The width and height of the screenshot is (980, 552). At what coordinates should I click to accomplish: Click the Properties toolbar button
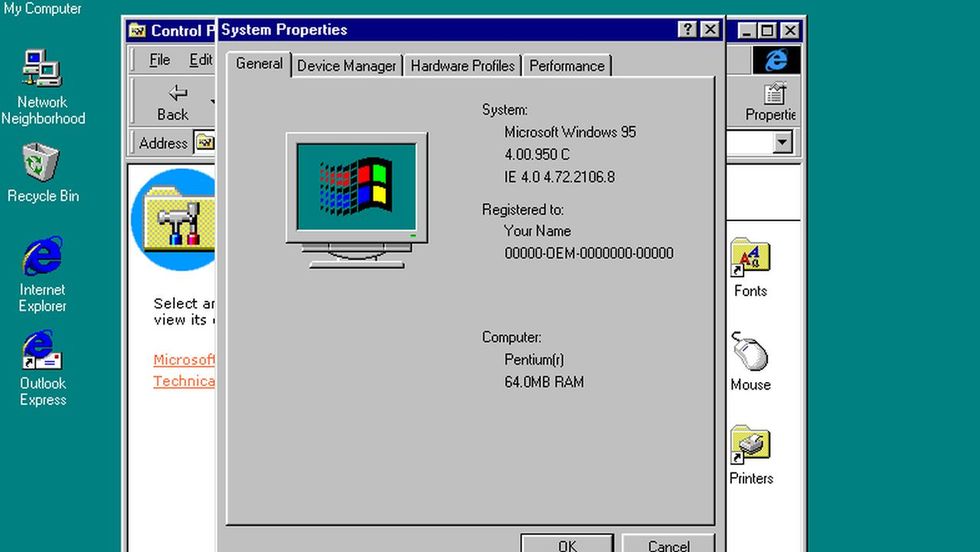click(772, 102)
